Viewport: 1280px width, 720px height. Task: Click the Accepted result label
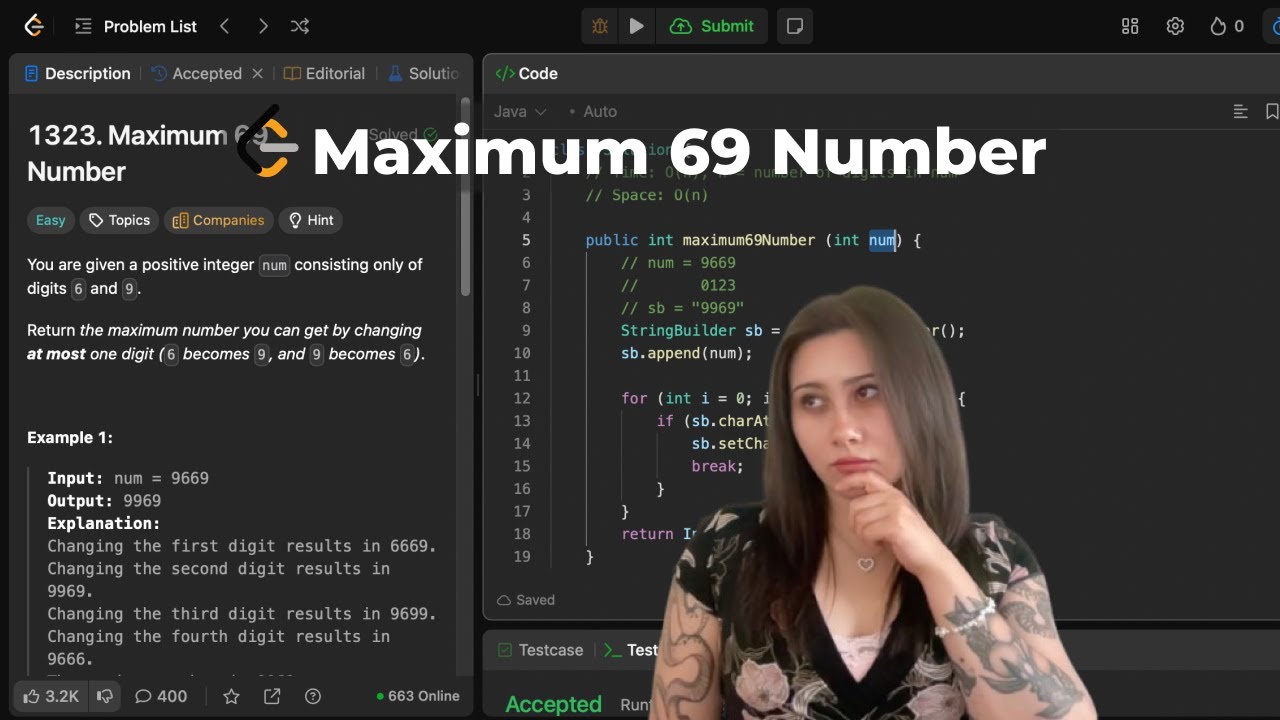tap(553, 704)
